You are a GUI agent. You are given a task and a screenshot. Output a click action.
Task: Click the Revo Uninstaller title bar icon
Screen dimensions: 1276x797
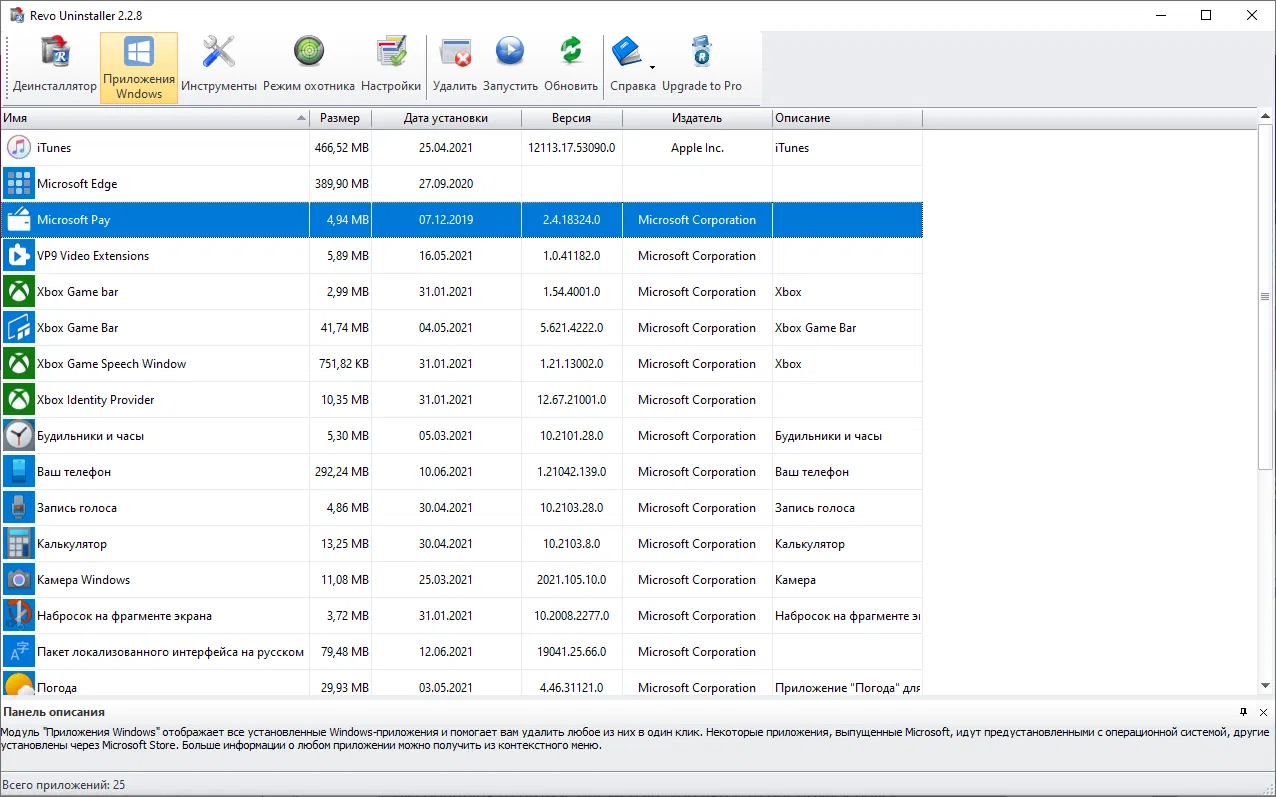(16, 15)
